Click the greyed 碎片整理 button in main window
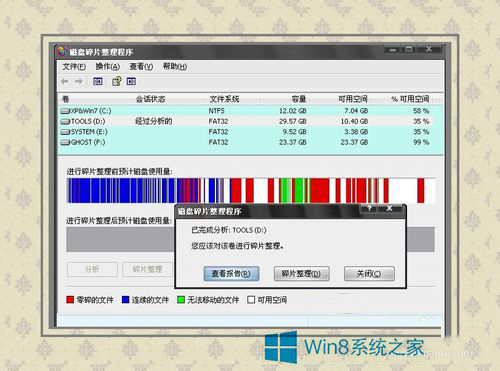The image size is (500, 371). pos(147,269)
